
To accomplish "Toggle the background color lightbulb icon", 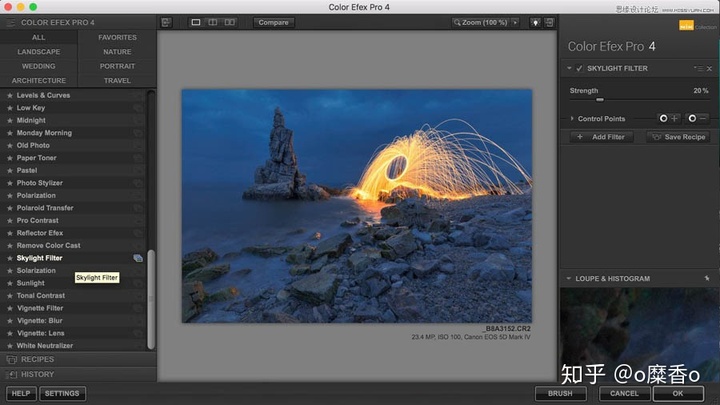I will (535, 22).
